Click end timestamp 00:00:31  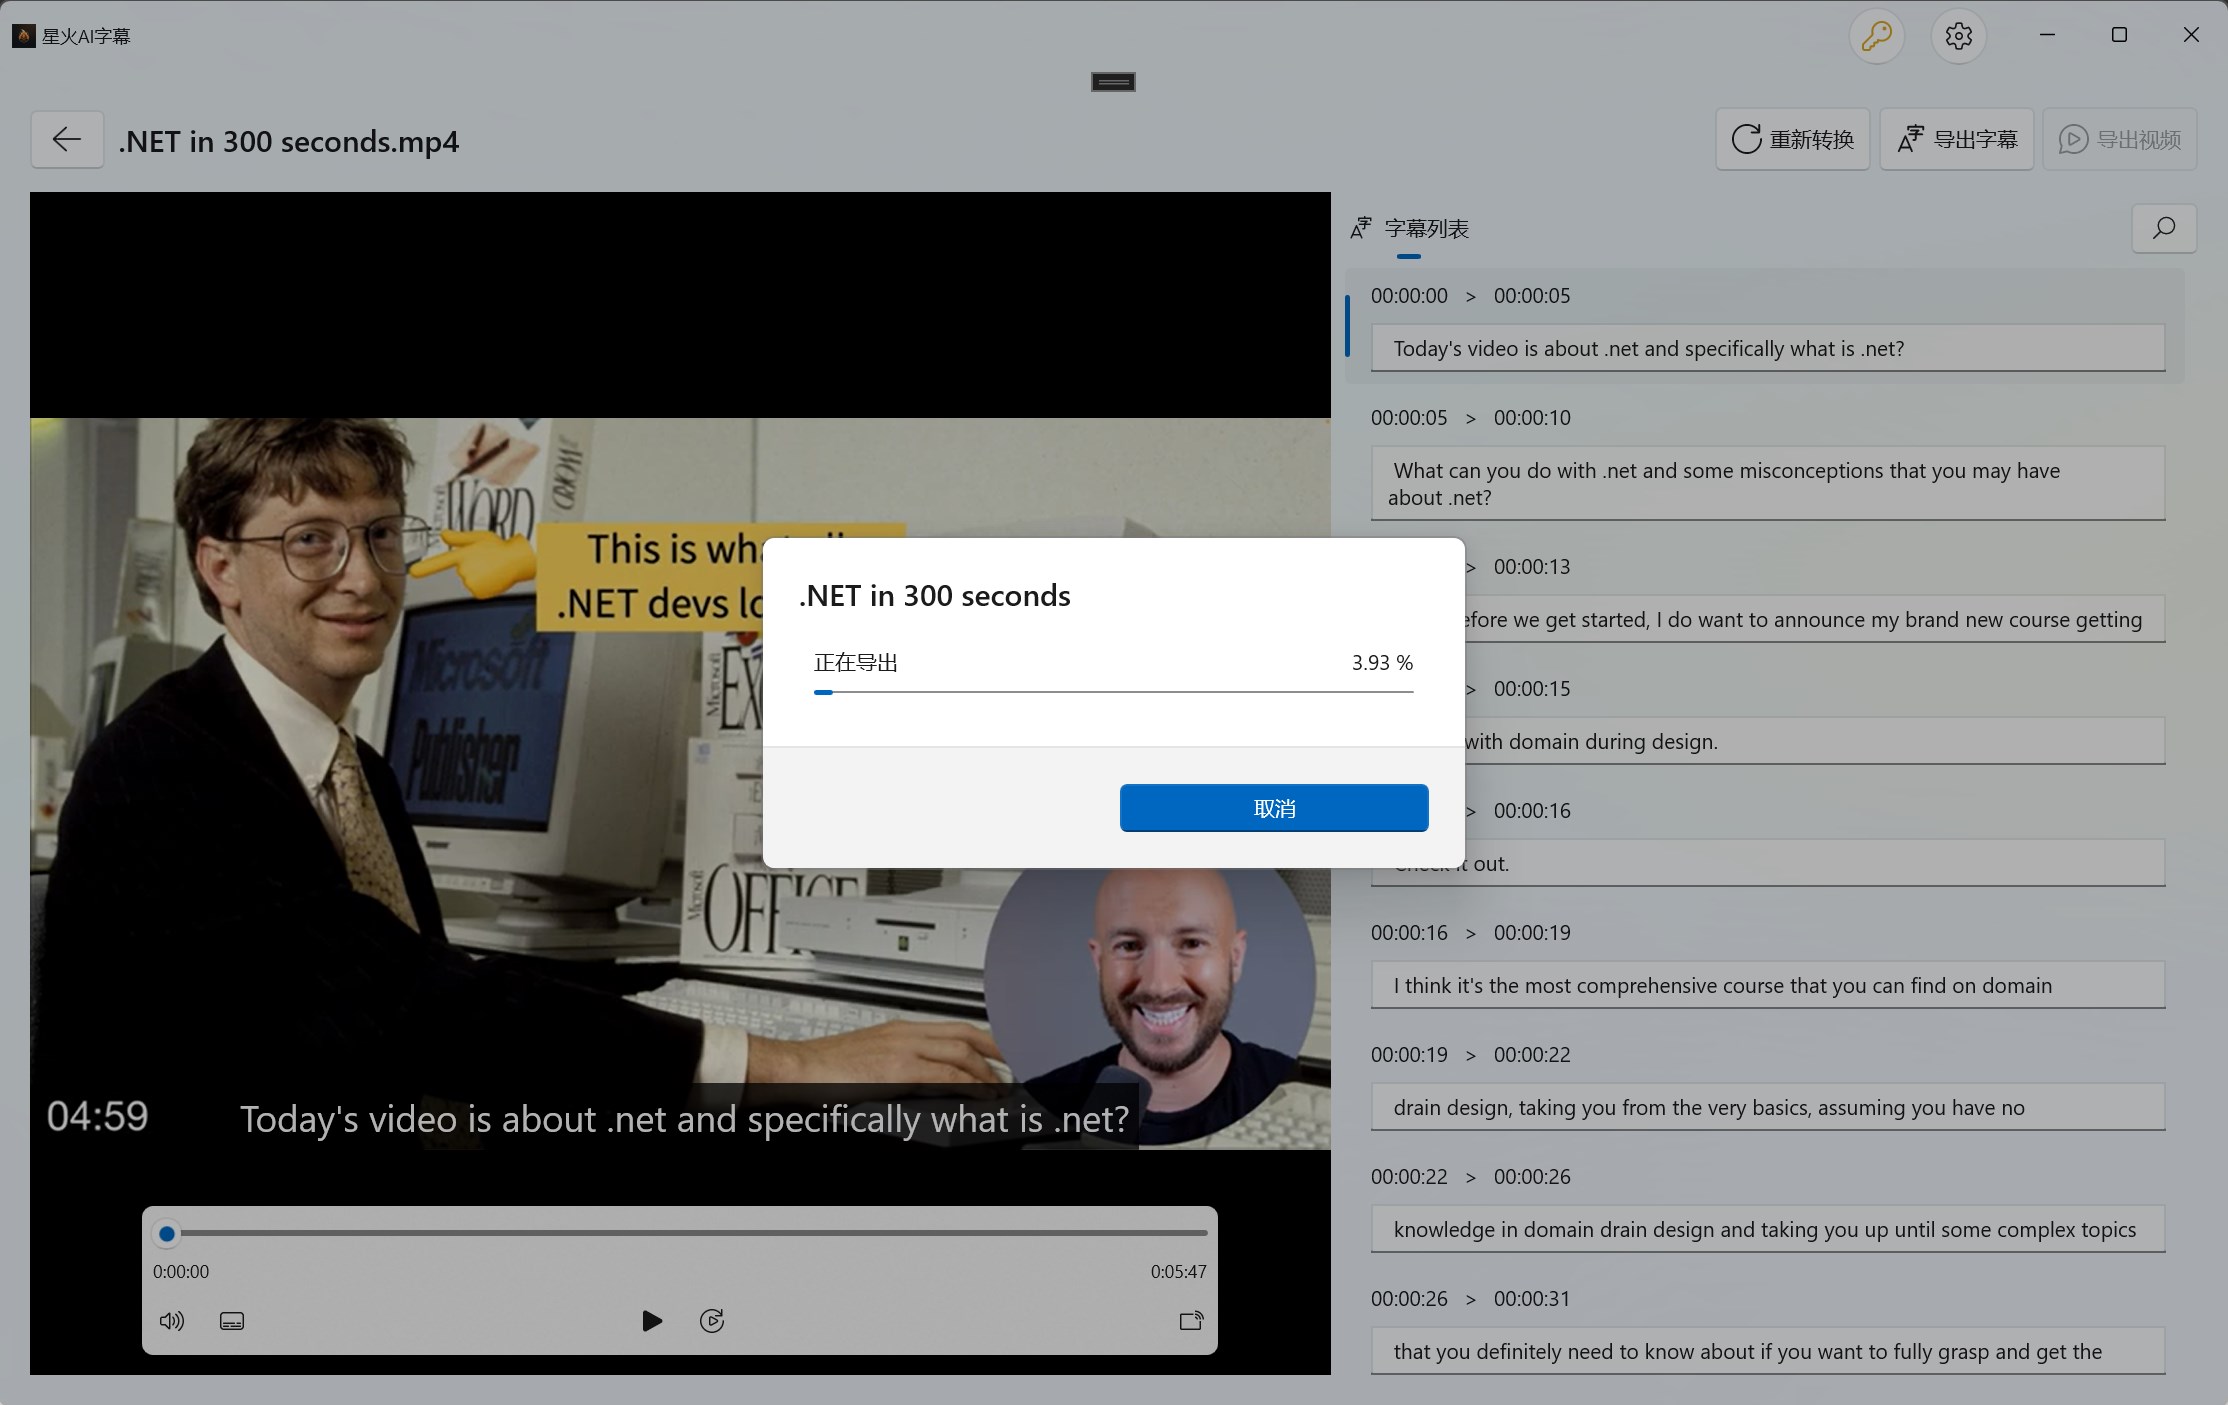[x=1532, y=1299]
